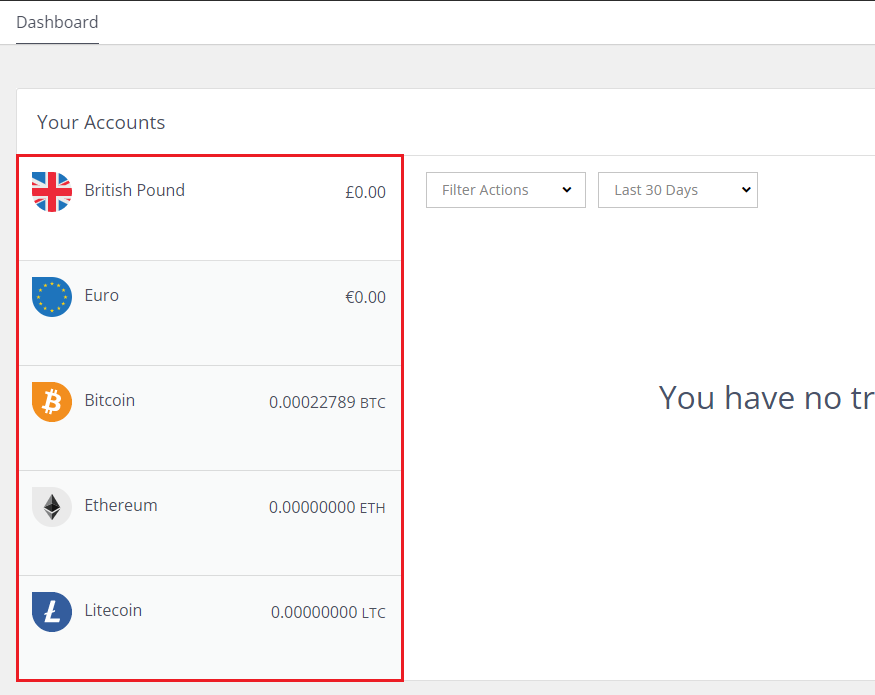This screenshot has height=695, width=875.
Task: Open the Filter Actions dropdown
Action: click(506, 190)
